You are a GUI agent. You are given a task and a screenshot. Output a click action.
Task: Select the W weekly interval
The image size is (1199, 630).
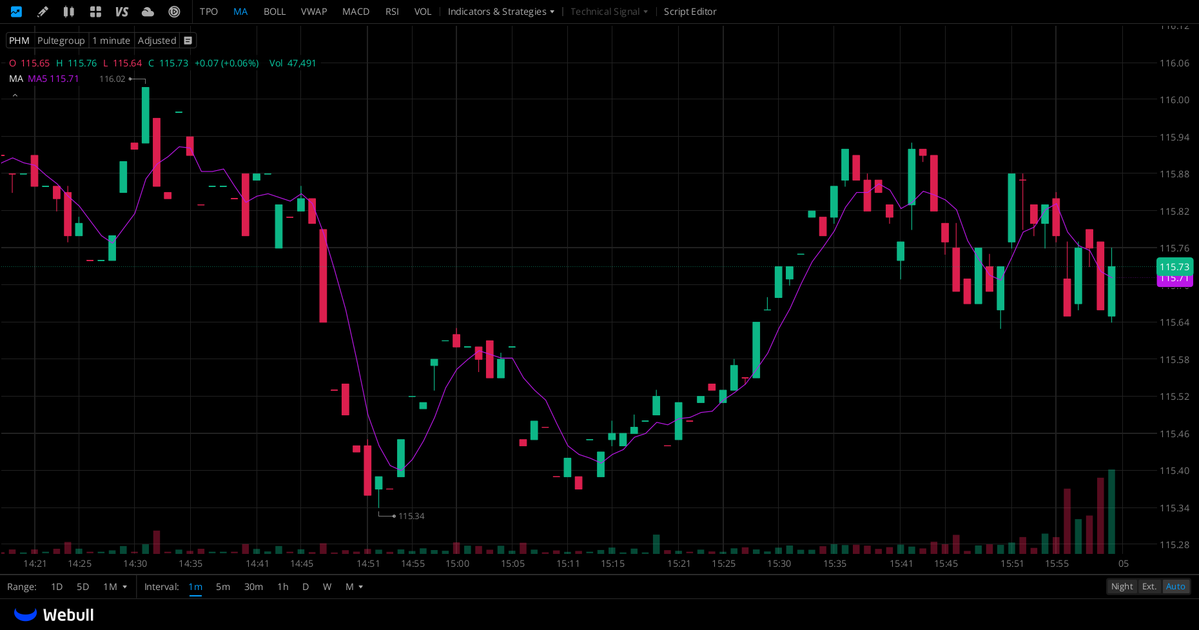(x=327, y=586)
